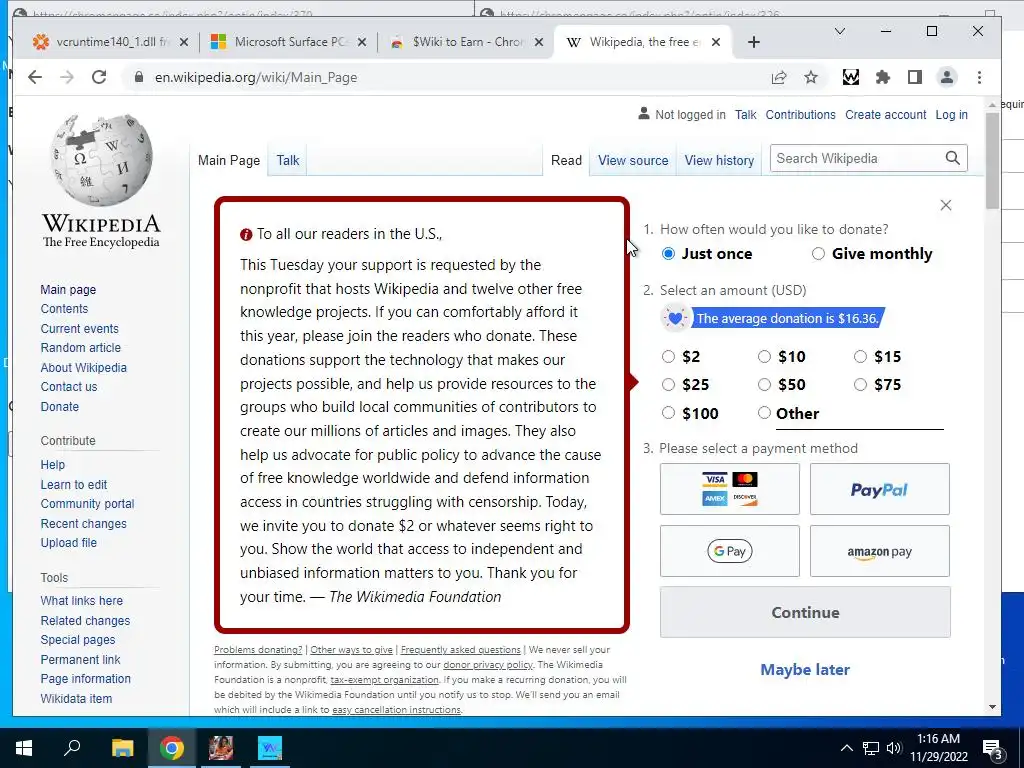Open the View source tab
The image size is (1024, 768).
pyautogui.click(x=633, y=160)
